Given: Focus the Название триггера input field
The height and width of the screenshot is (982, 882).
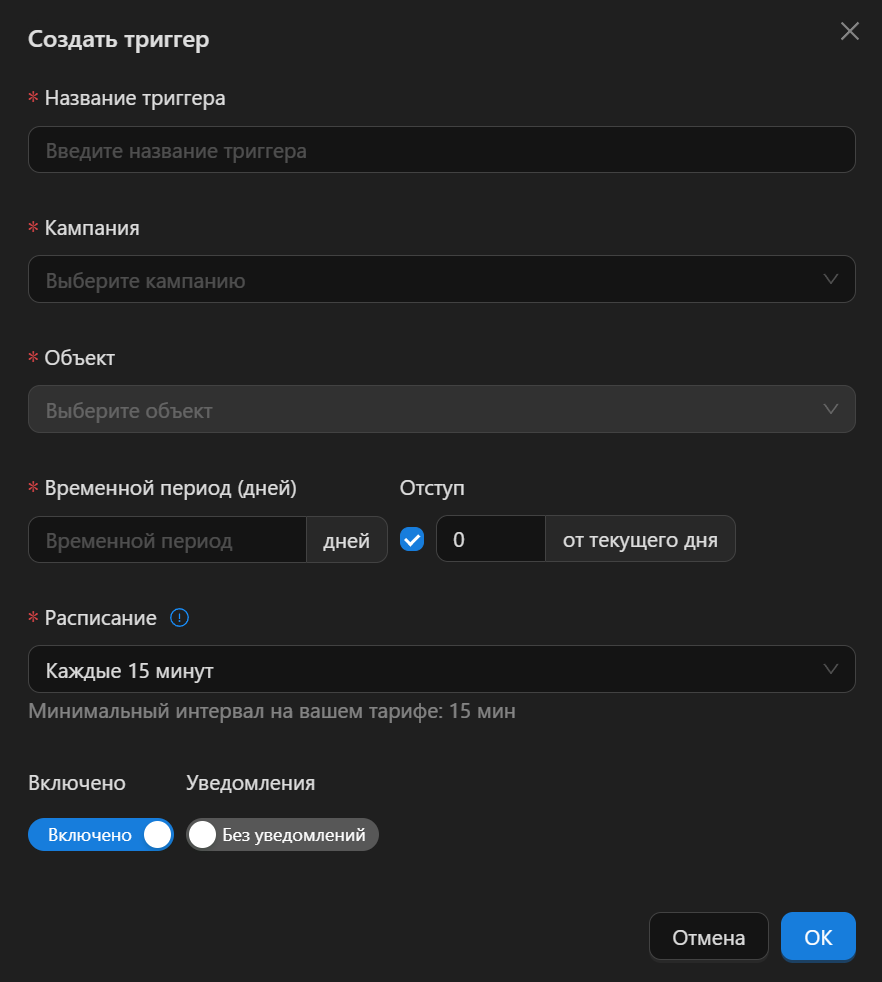Looking at the screenshot, I should click(442, 150).
